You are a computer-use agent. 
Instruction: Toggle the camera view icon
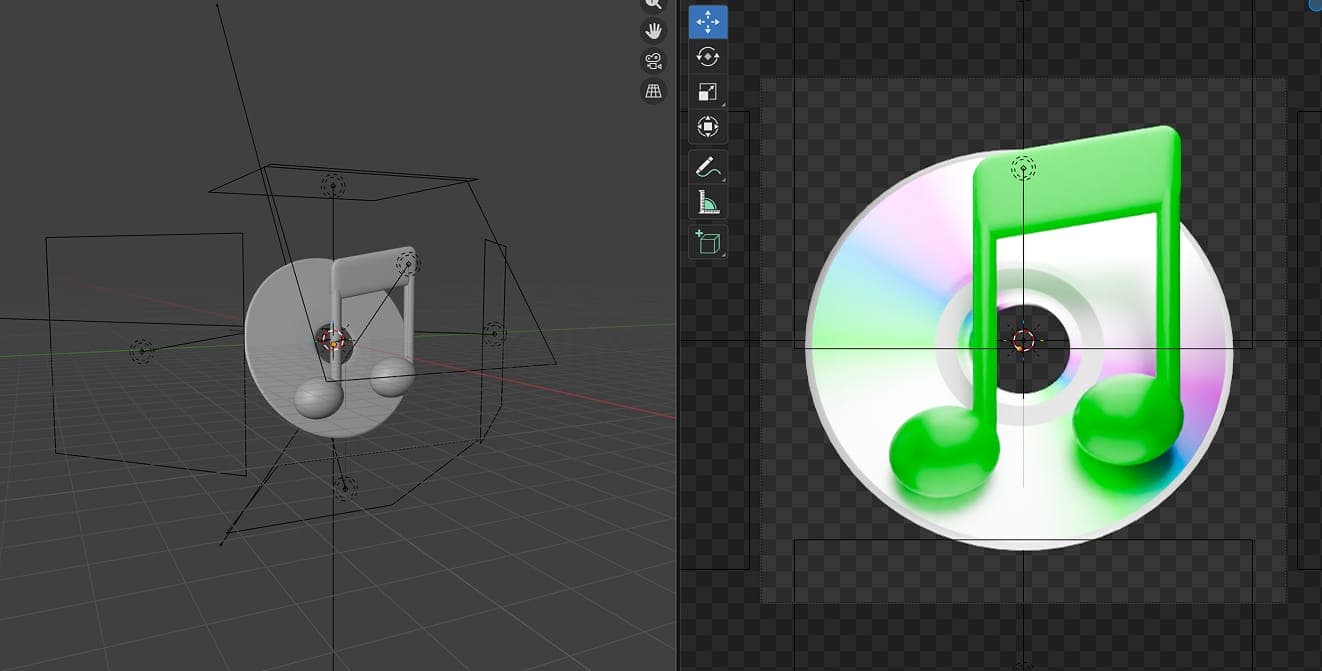click(653, 61)
